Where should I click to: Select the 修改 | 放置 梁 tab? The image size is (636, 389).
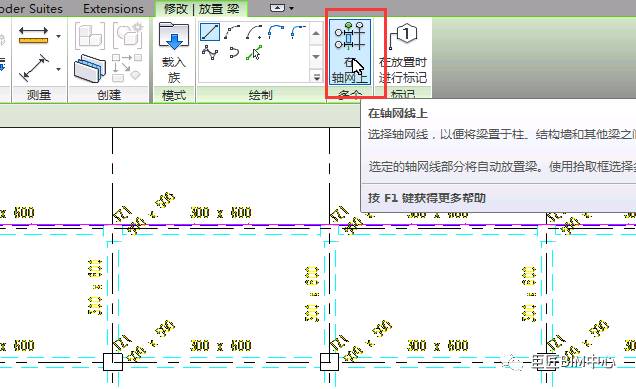point(202,9)
